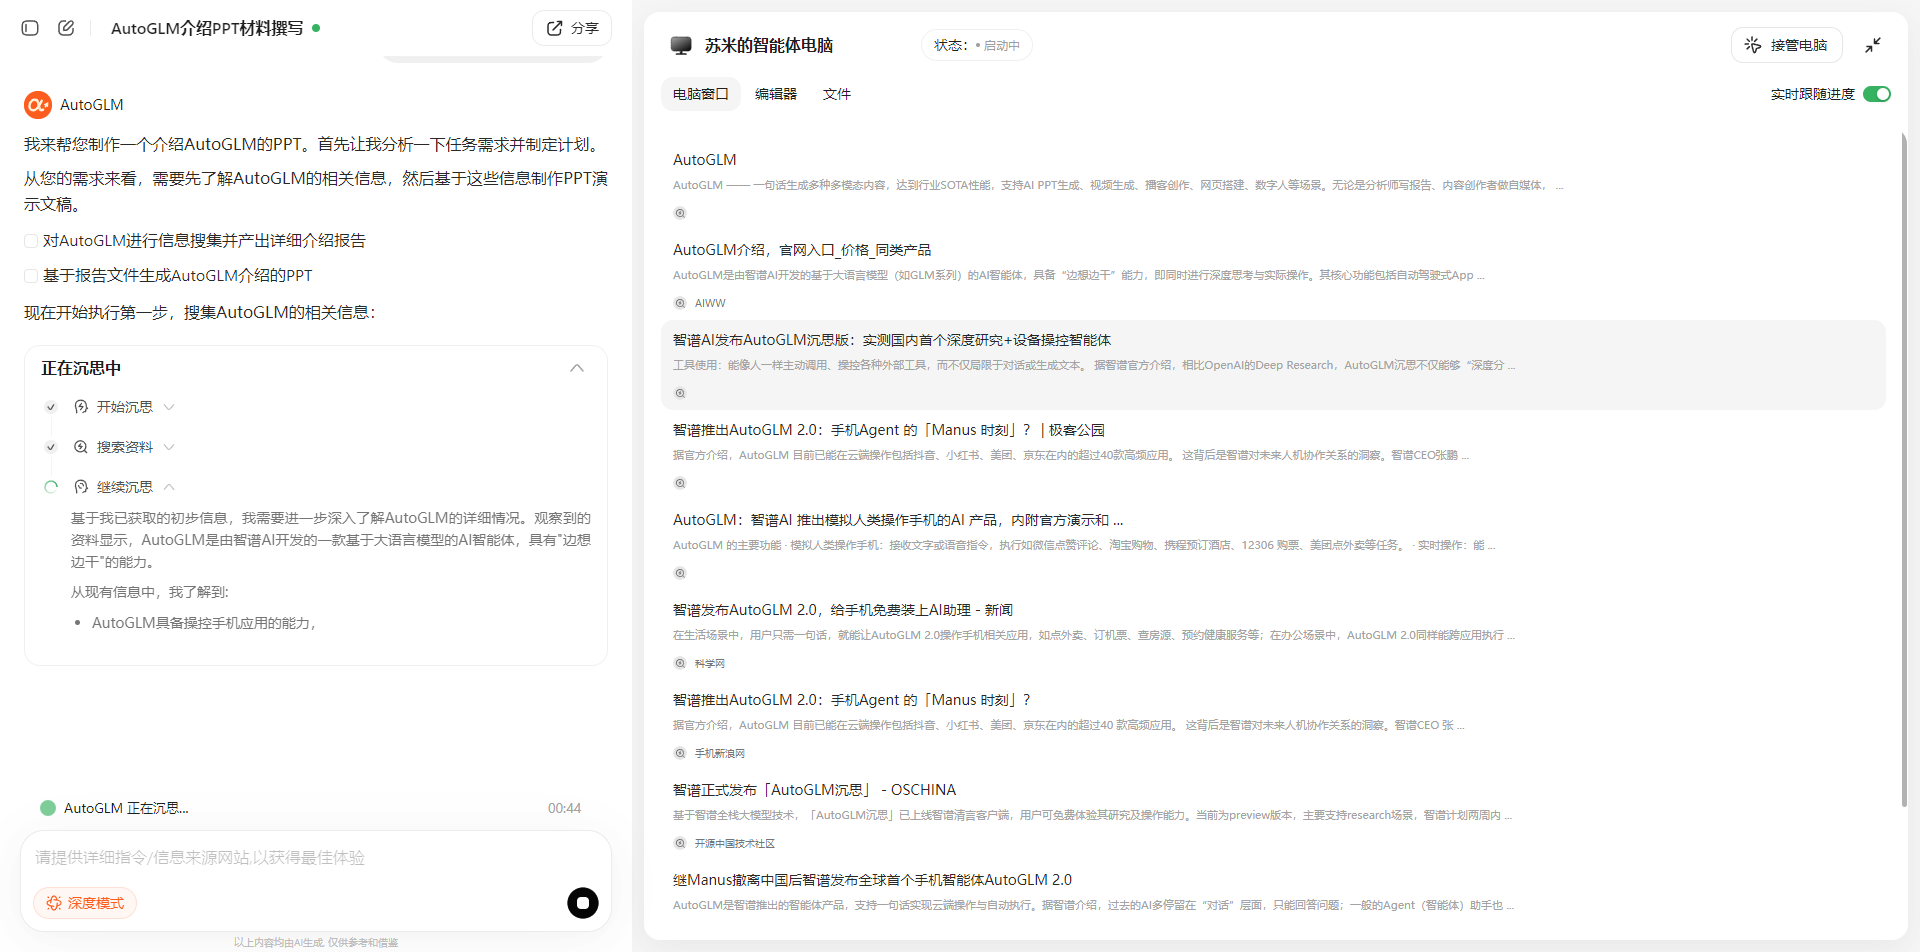Viewport: 1920px width, 952px height.
Task: Click the 00:44 elapsed timer
Action: click(x=564, y=808)
